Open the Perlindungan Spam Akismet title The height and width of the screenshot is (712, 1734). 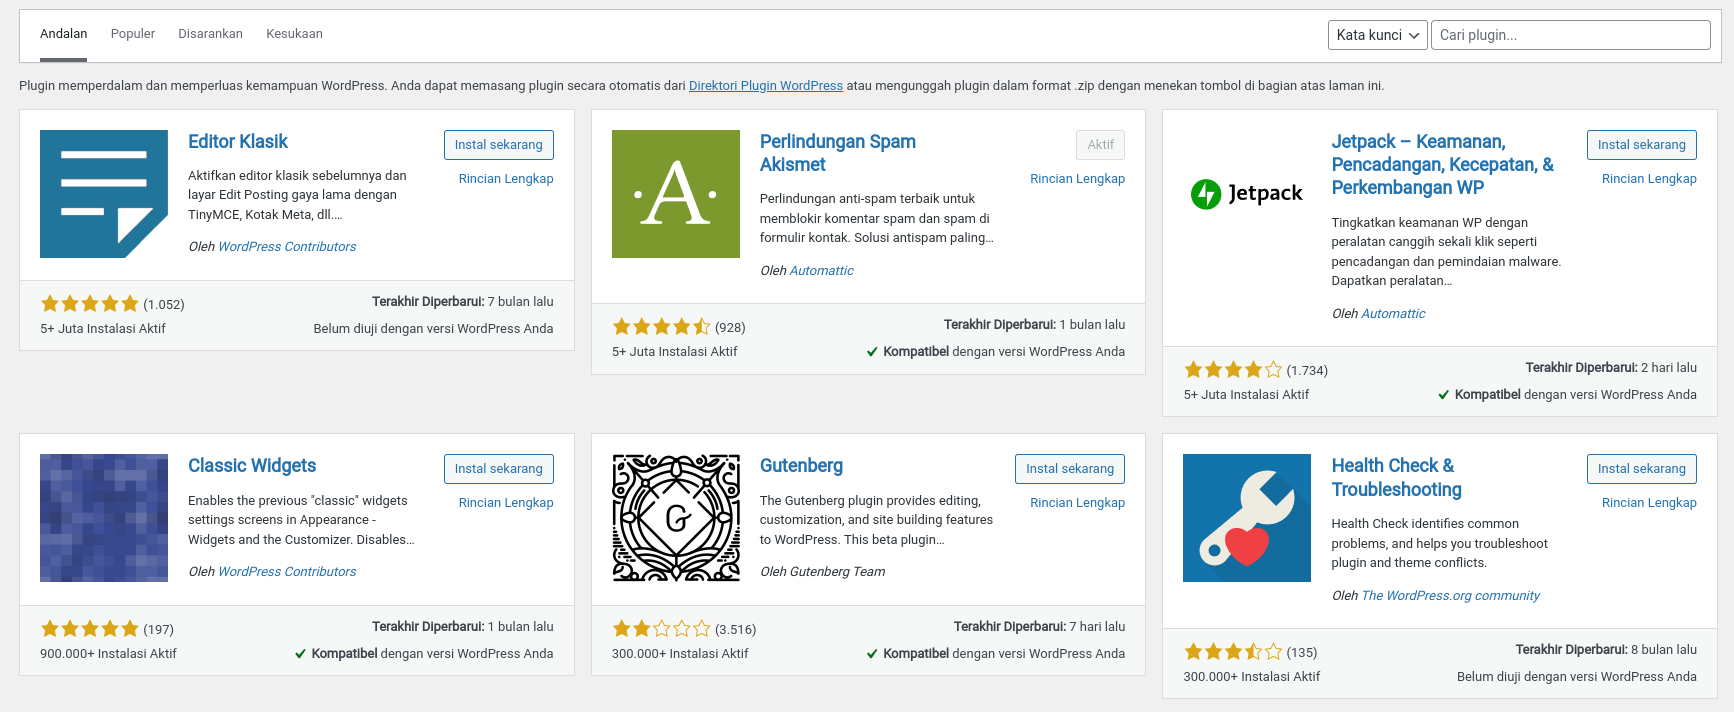pyautogui.click(x=838, y=153)
